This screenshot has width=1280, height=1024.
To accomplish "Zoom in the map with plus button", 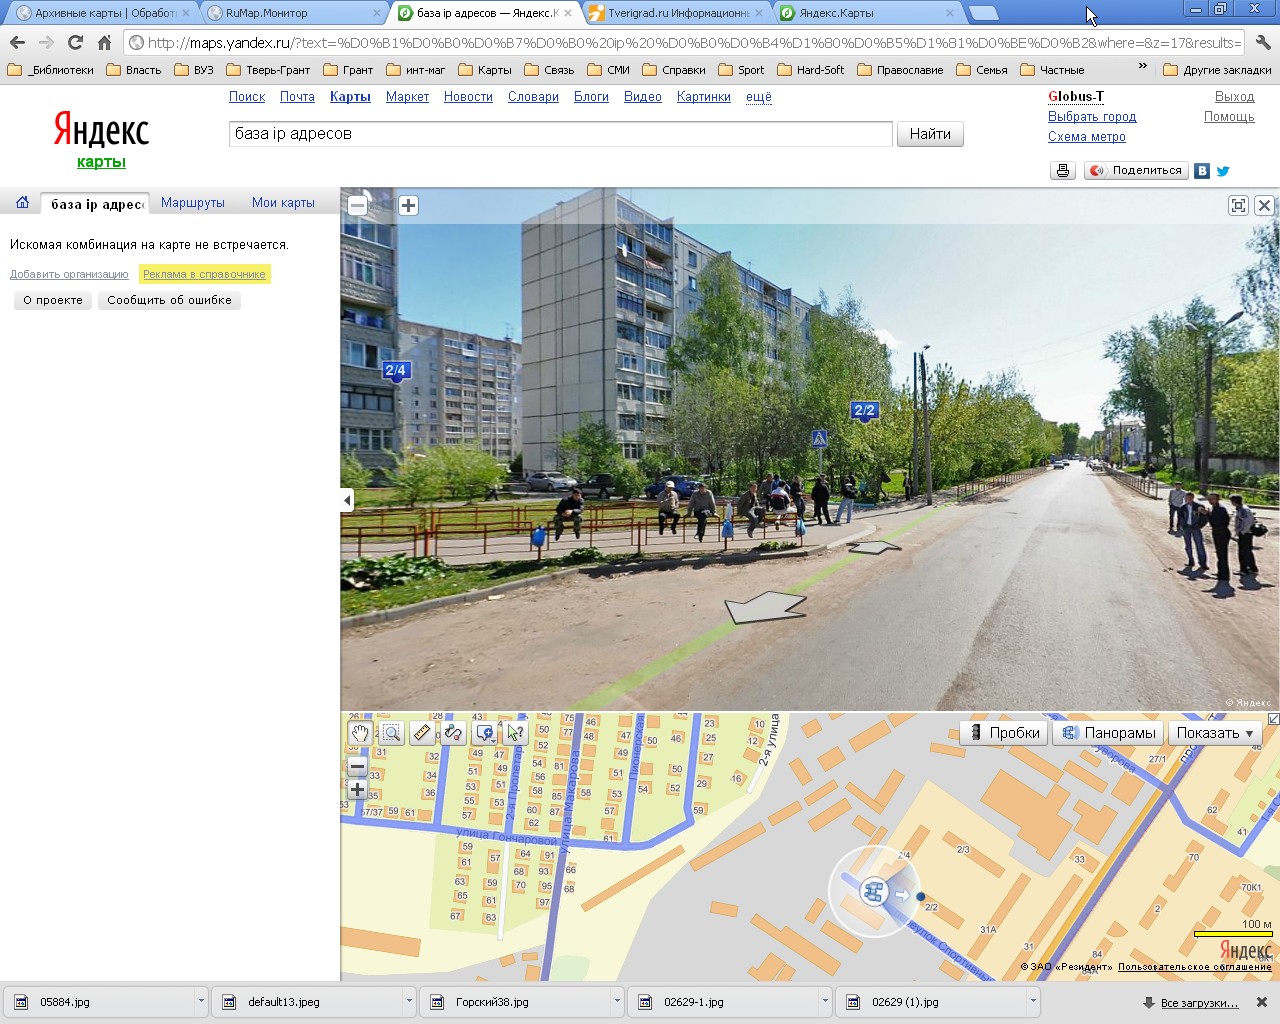I will click(357, 789).
